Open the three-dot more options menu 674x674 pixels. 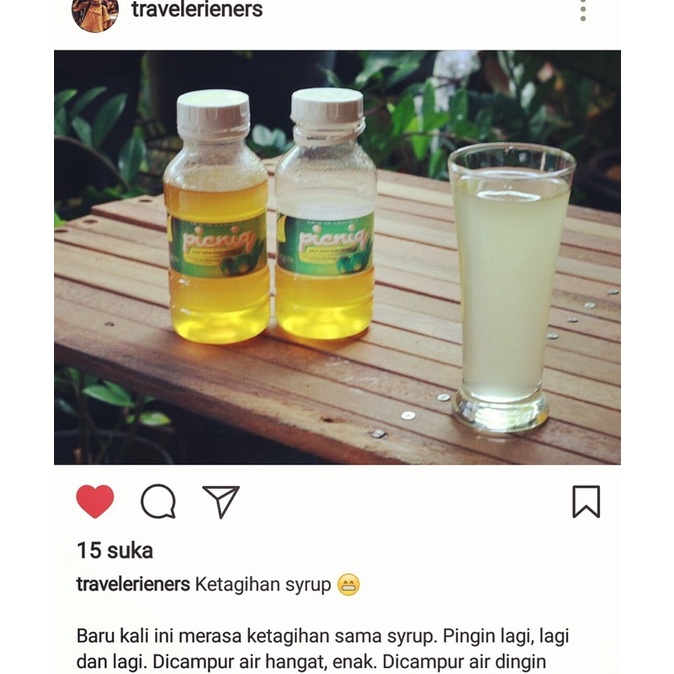[583, 10]
